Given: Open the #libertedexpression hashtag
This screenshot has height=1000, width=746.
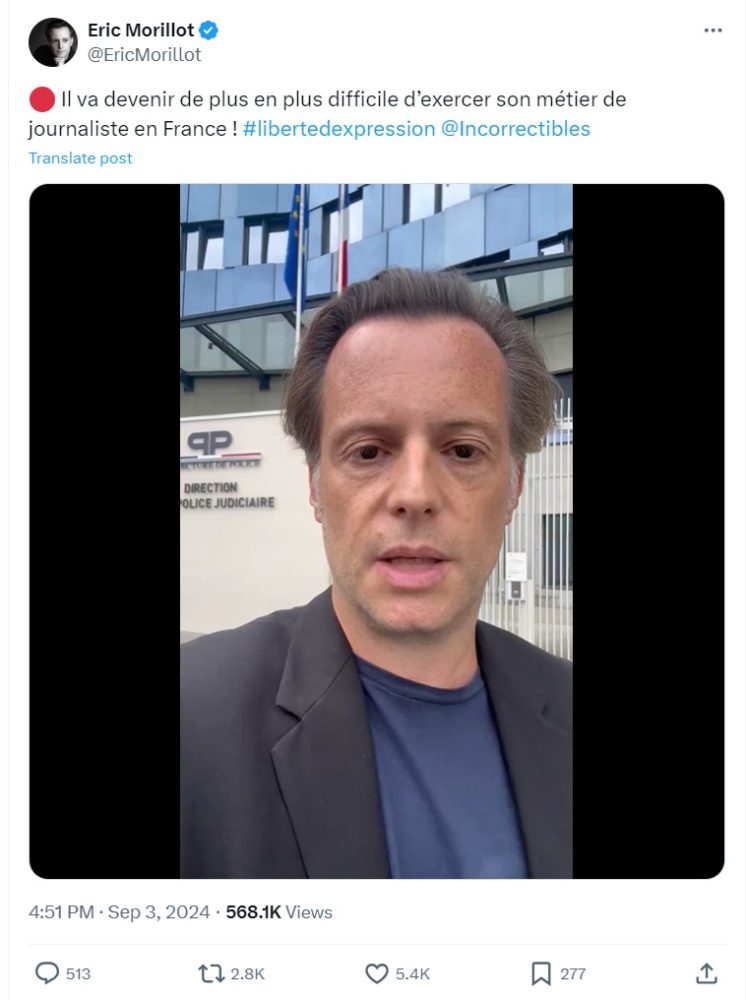Looking at the screenshot, I should pyautogui.click(x=339, y=129).
